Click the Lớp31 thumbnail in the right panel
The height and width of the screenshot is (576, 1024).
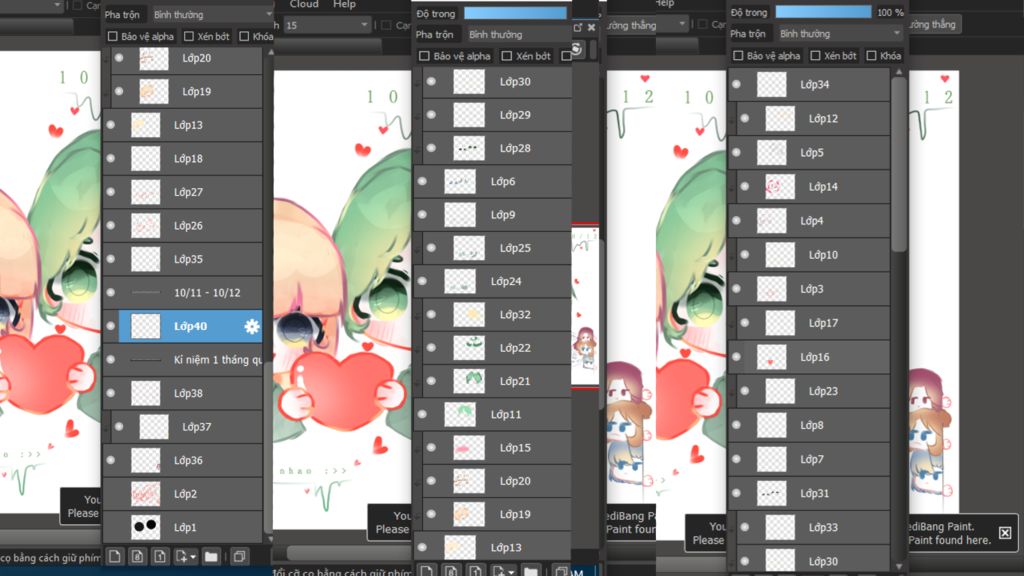point(771,493)
